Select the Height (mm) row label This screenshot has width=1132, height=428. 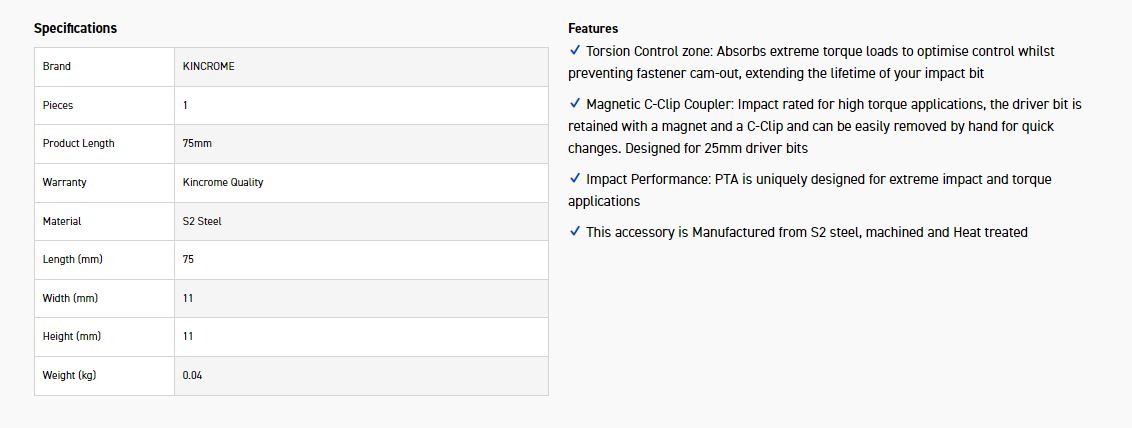72,336
